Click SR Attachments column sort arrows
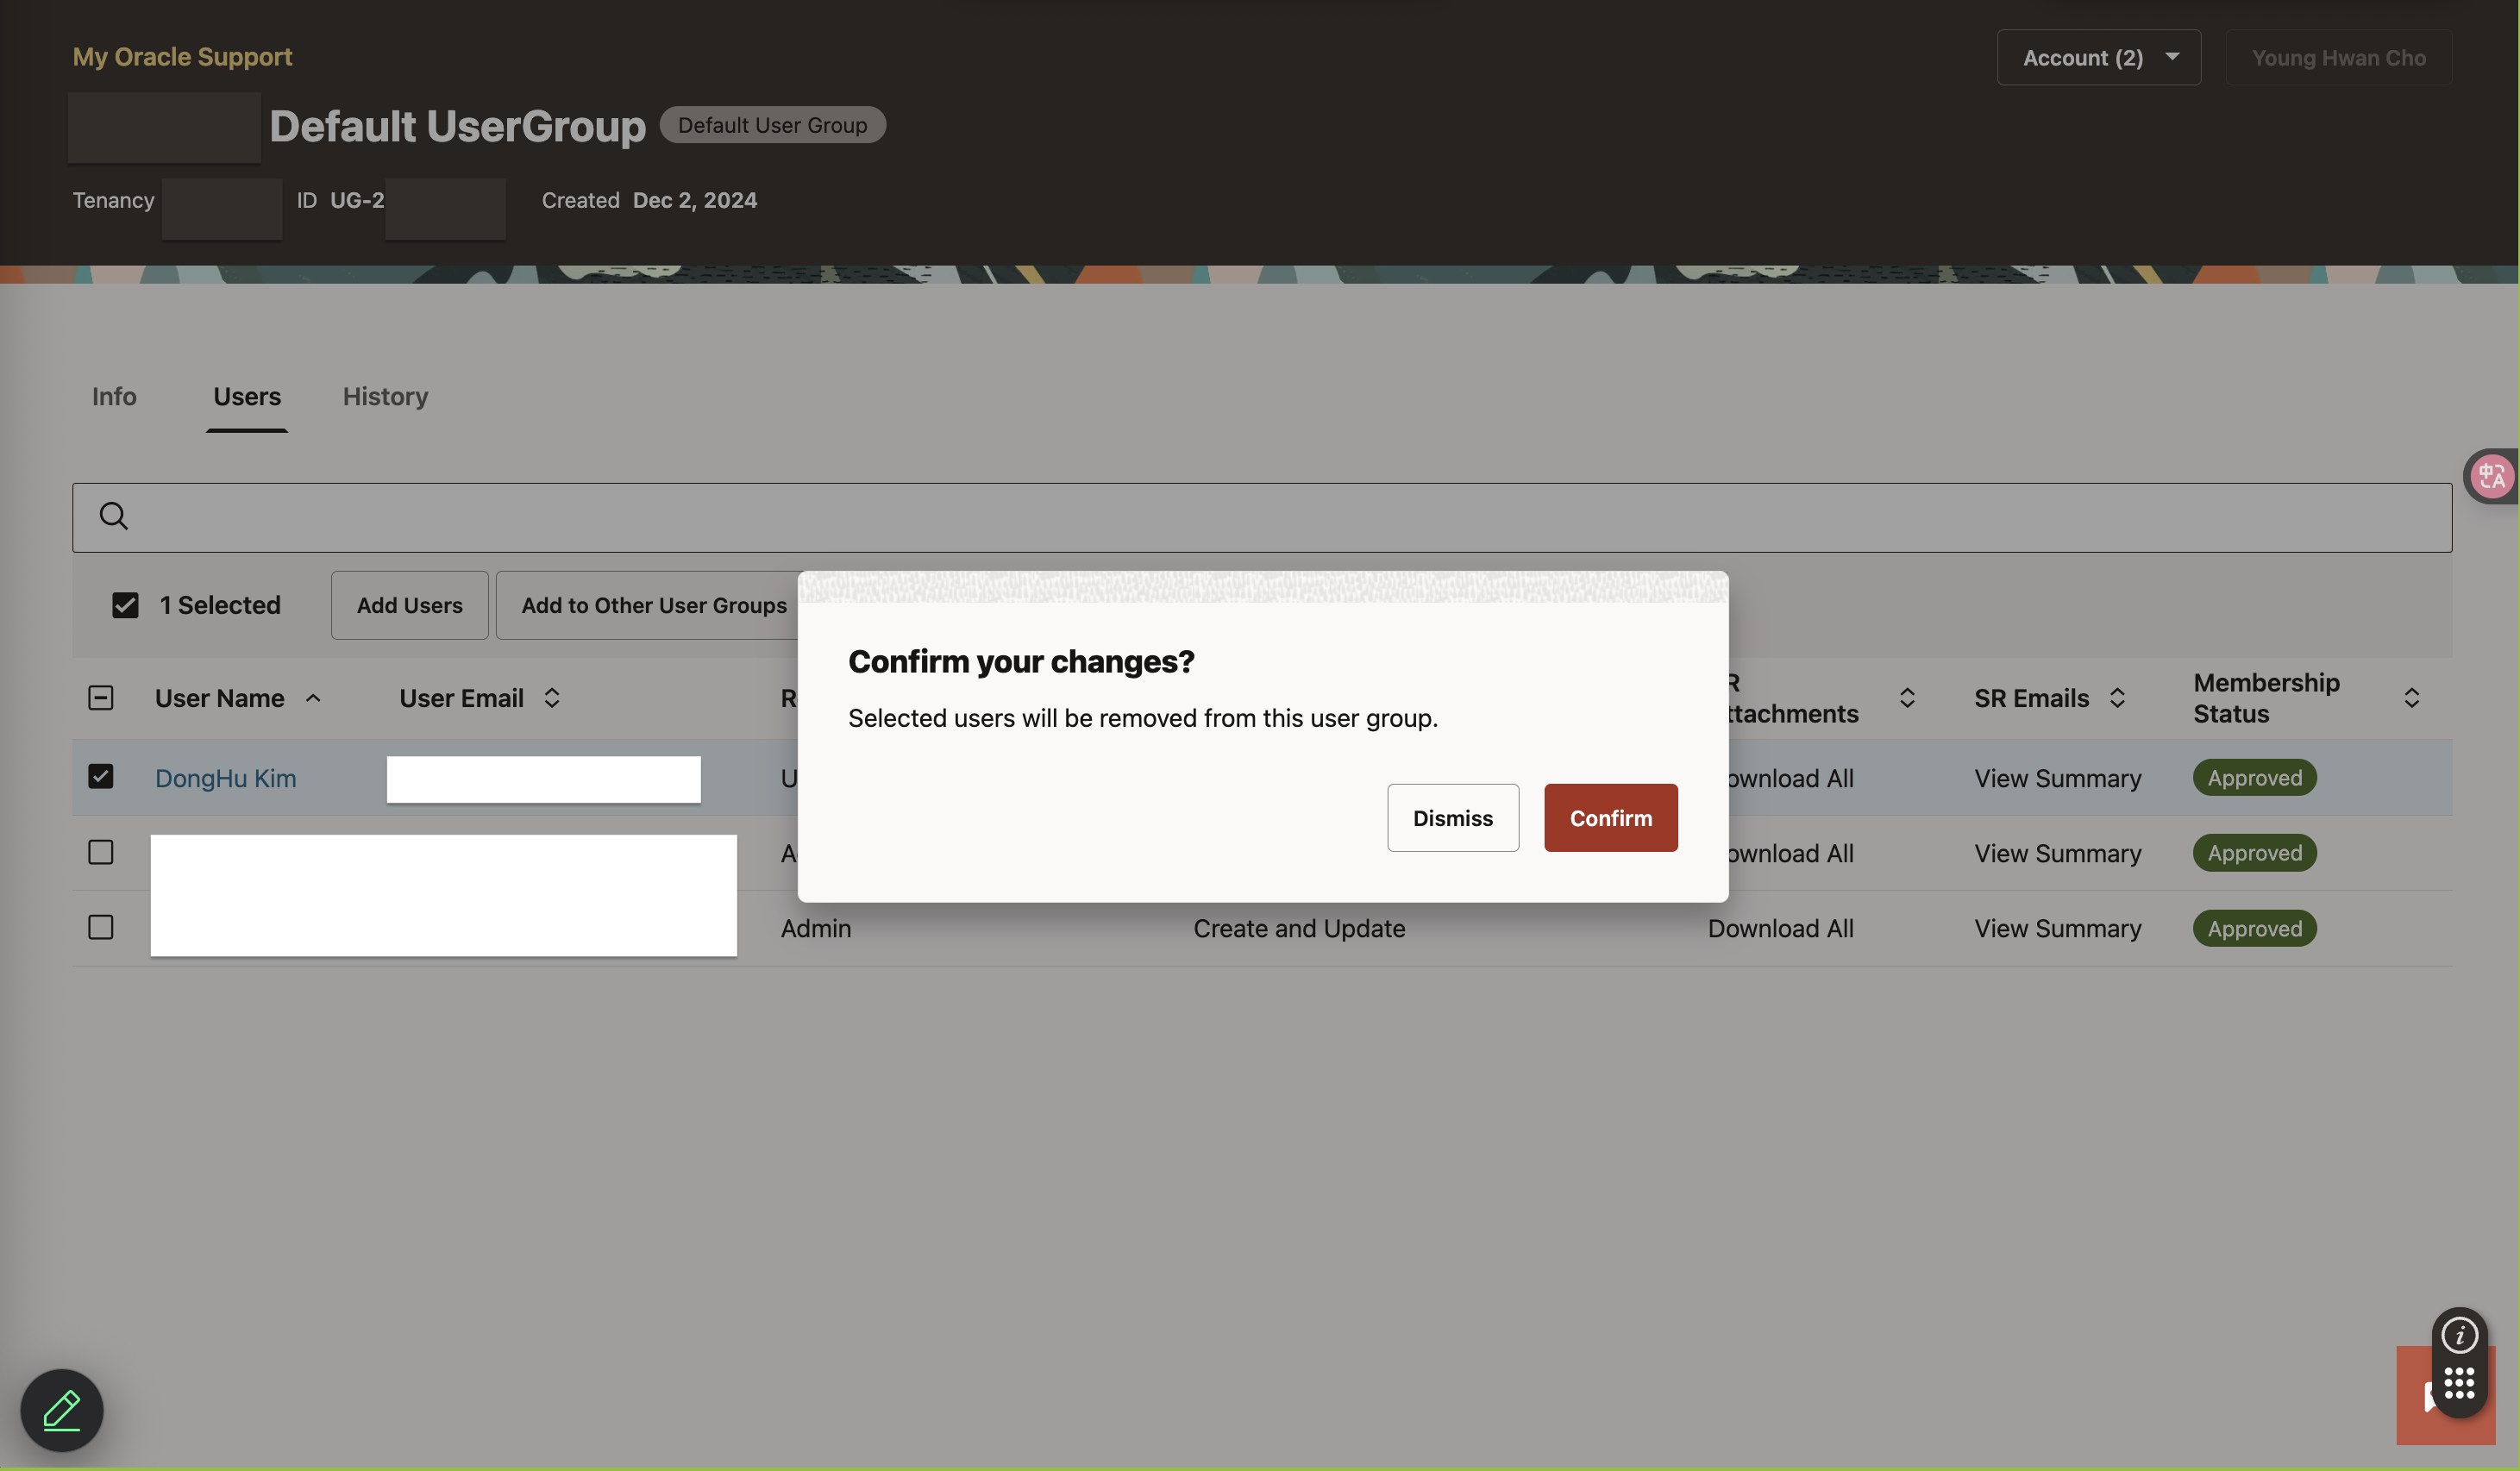Image resolution: width=2520 pixels, height=1471 pixels. (1907, 698)
